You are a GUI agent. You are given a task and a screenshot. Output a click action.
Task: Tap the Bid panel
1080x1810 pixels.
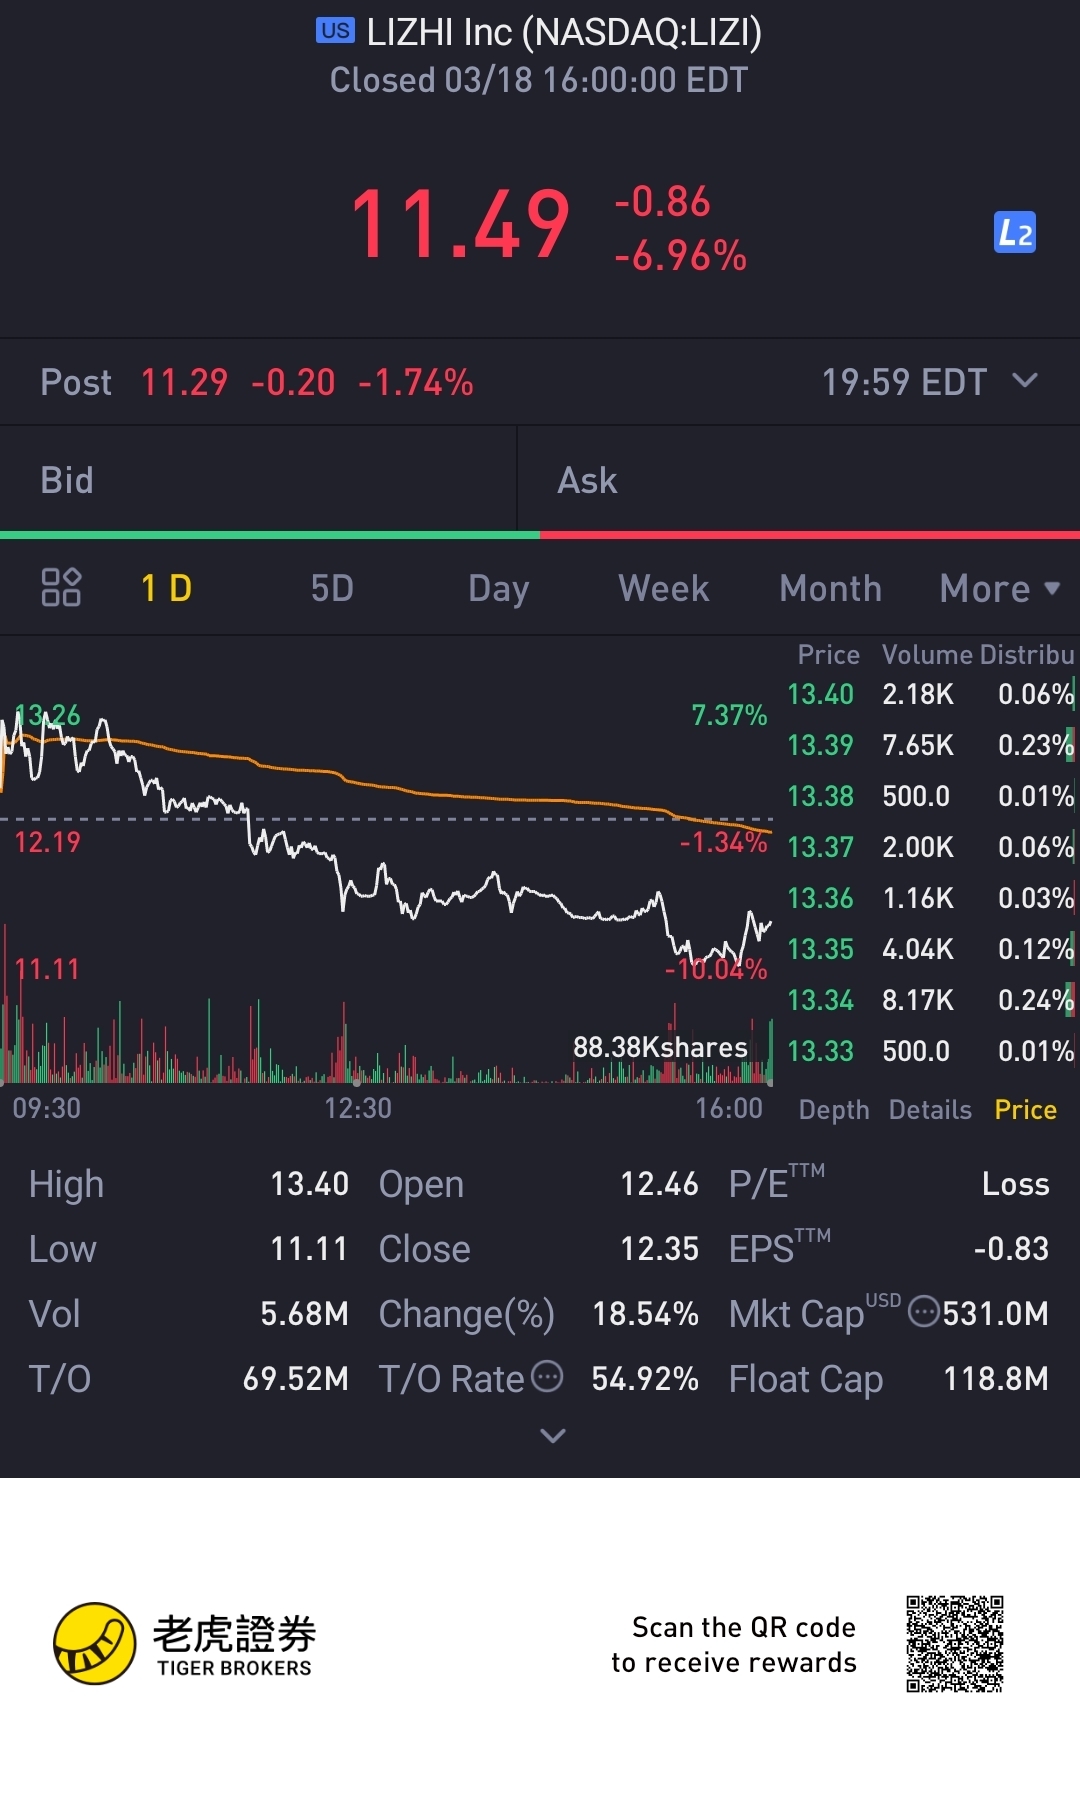pyautogui.click(x=258, y=480)
